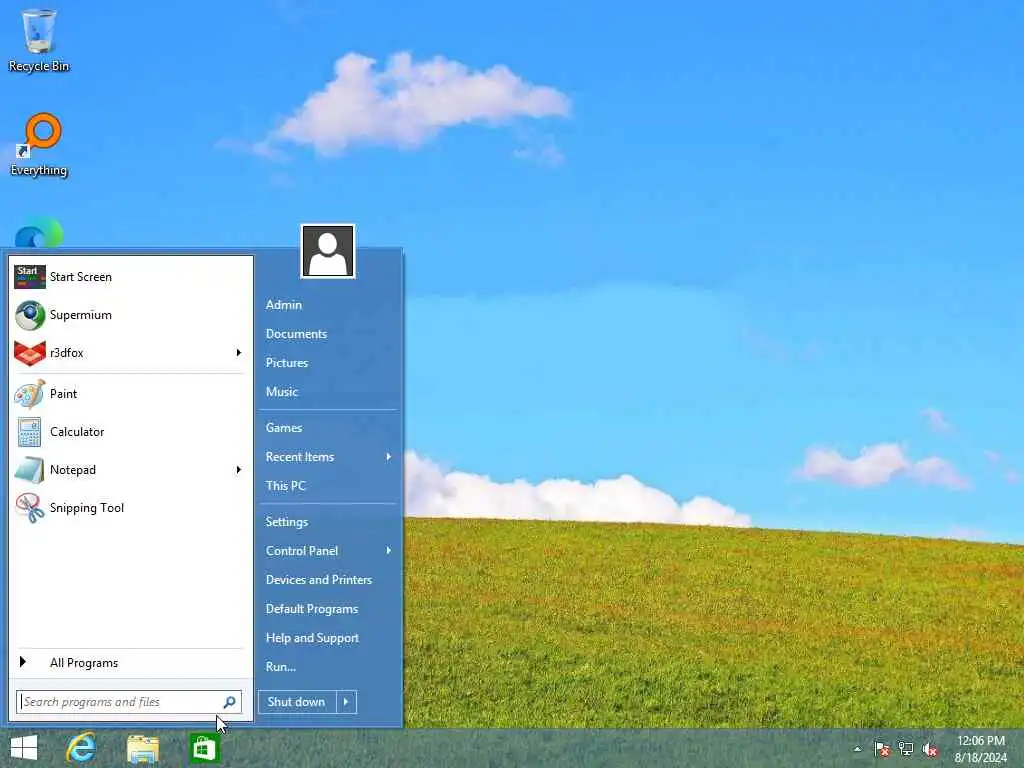Launch Supermium from its icon

click(30, 315)
